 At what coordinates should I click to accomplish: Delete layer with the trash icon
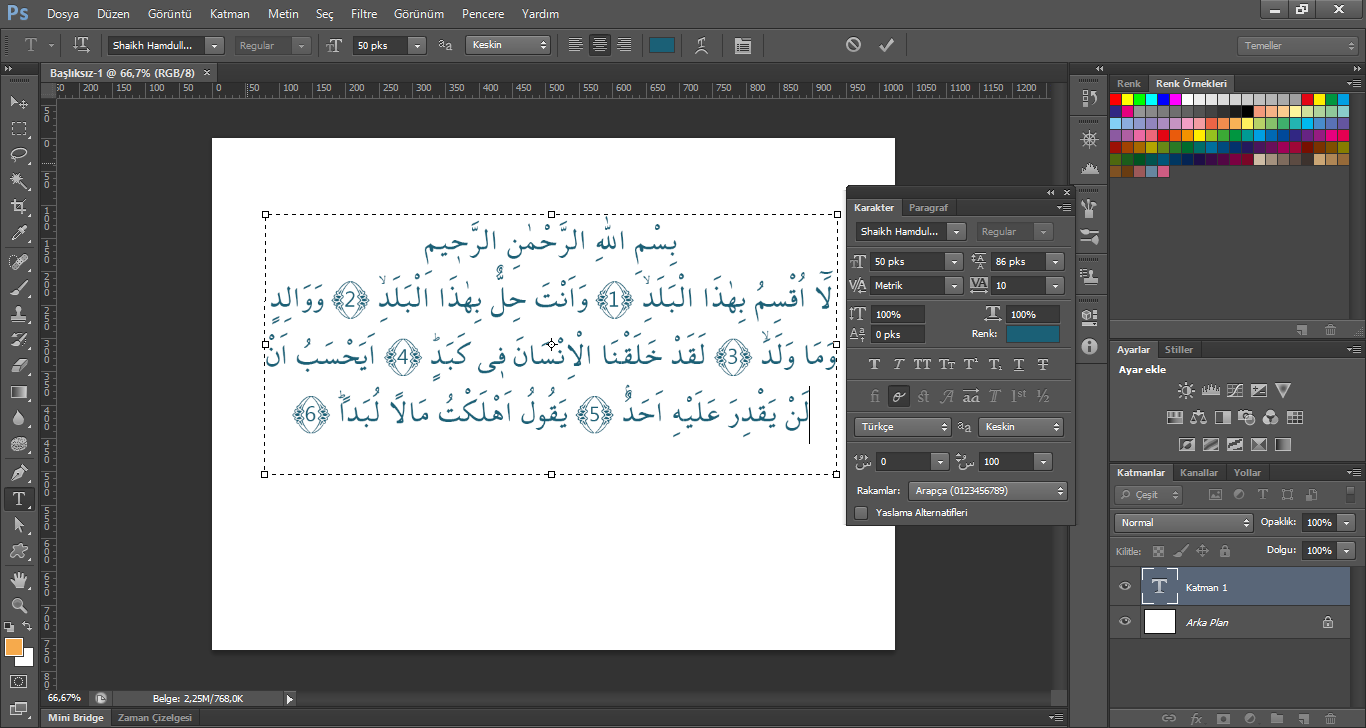[1329, 718]
